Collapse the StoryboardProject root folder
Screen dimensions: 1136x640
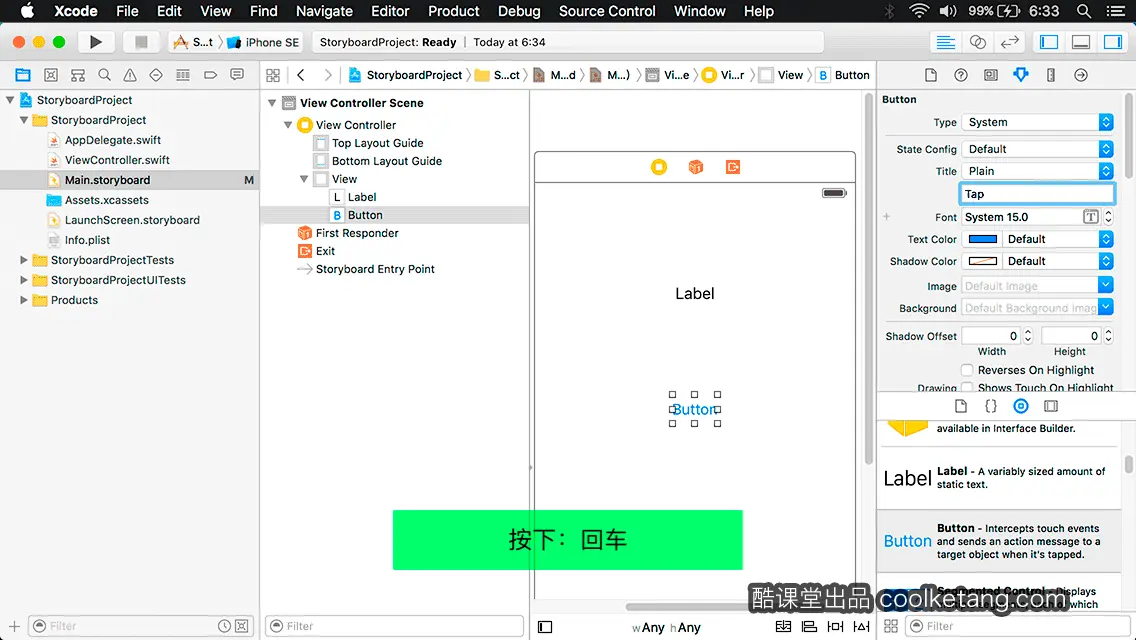tap(10, 100)
